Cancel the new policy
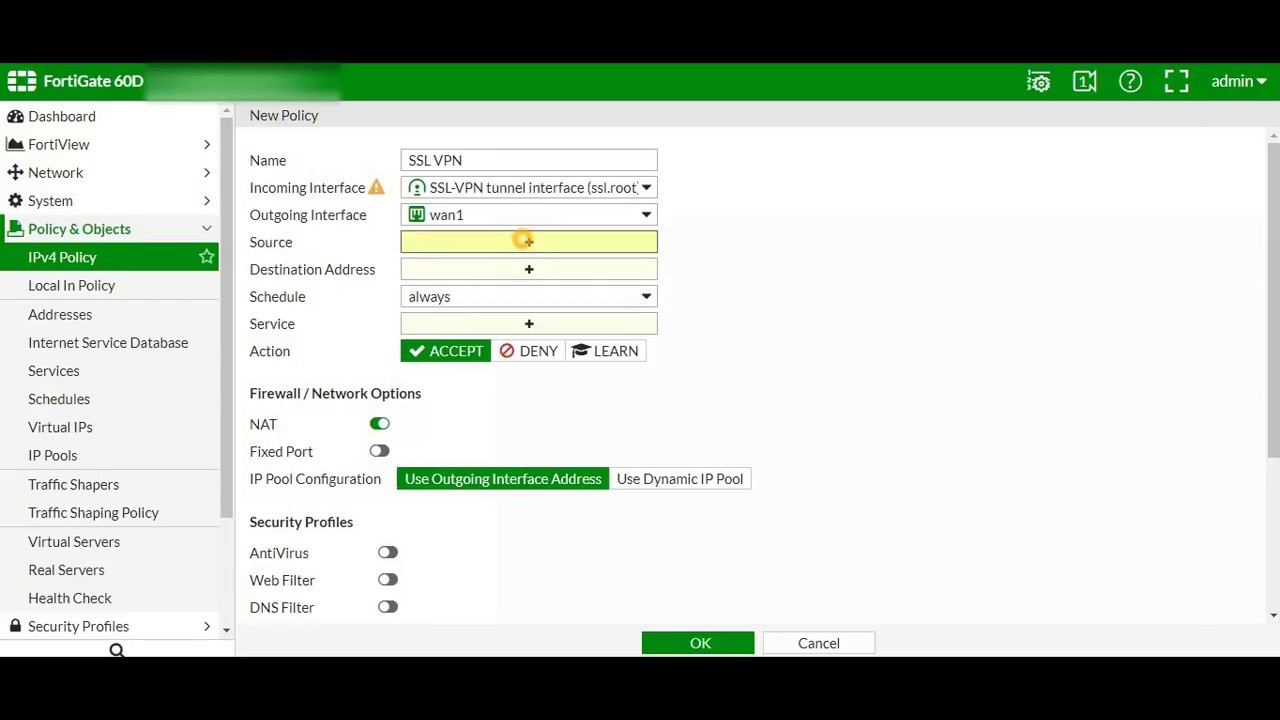The image size is (1280, 720). (819, 643)
